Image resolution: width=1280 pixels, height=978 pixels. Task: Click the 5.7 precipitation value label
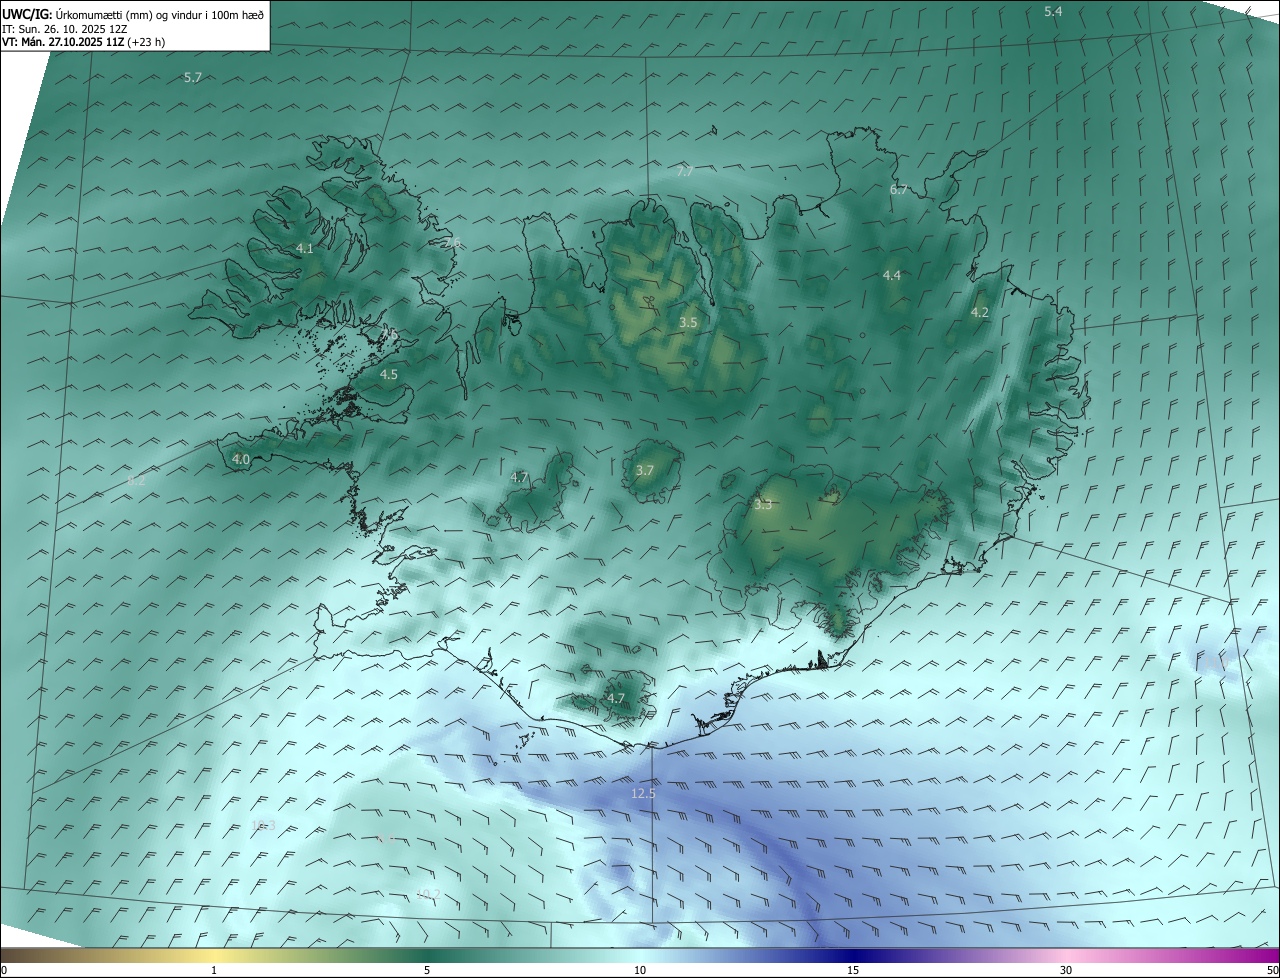pos(193,77)
